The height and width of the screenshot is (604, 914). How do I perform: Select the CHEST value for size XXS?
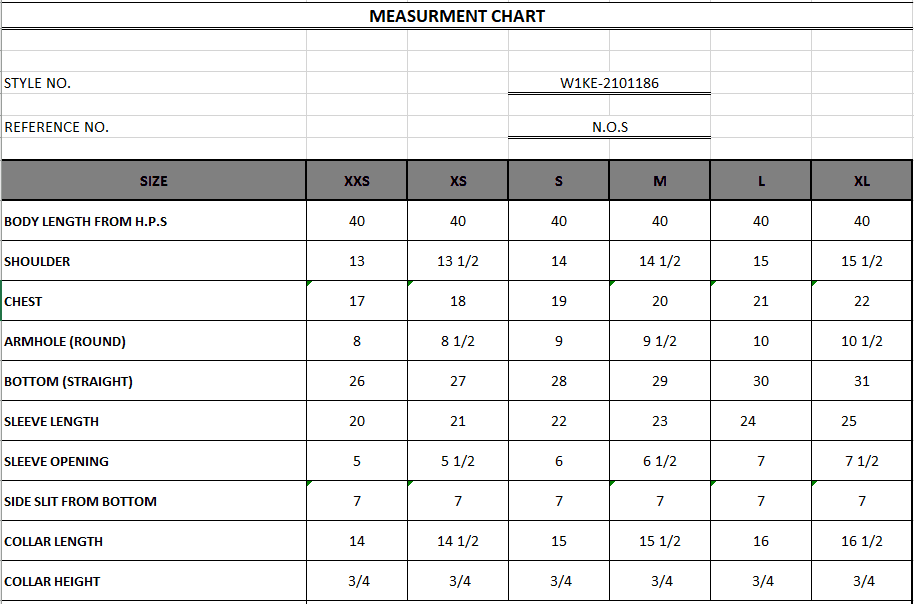[357, 301]
